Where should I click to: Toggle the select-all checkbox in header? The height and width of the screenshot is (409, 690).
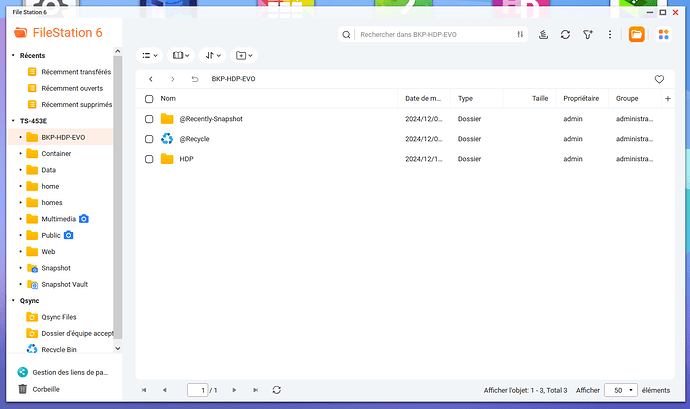[149, 99]
